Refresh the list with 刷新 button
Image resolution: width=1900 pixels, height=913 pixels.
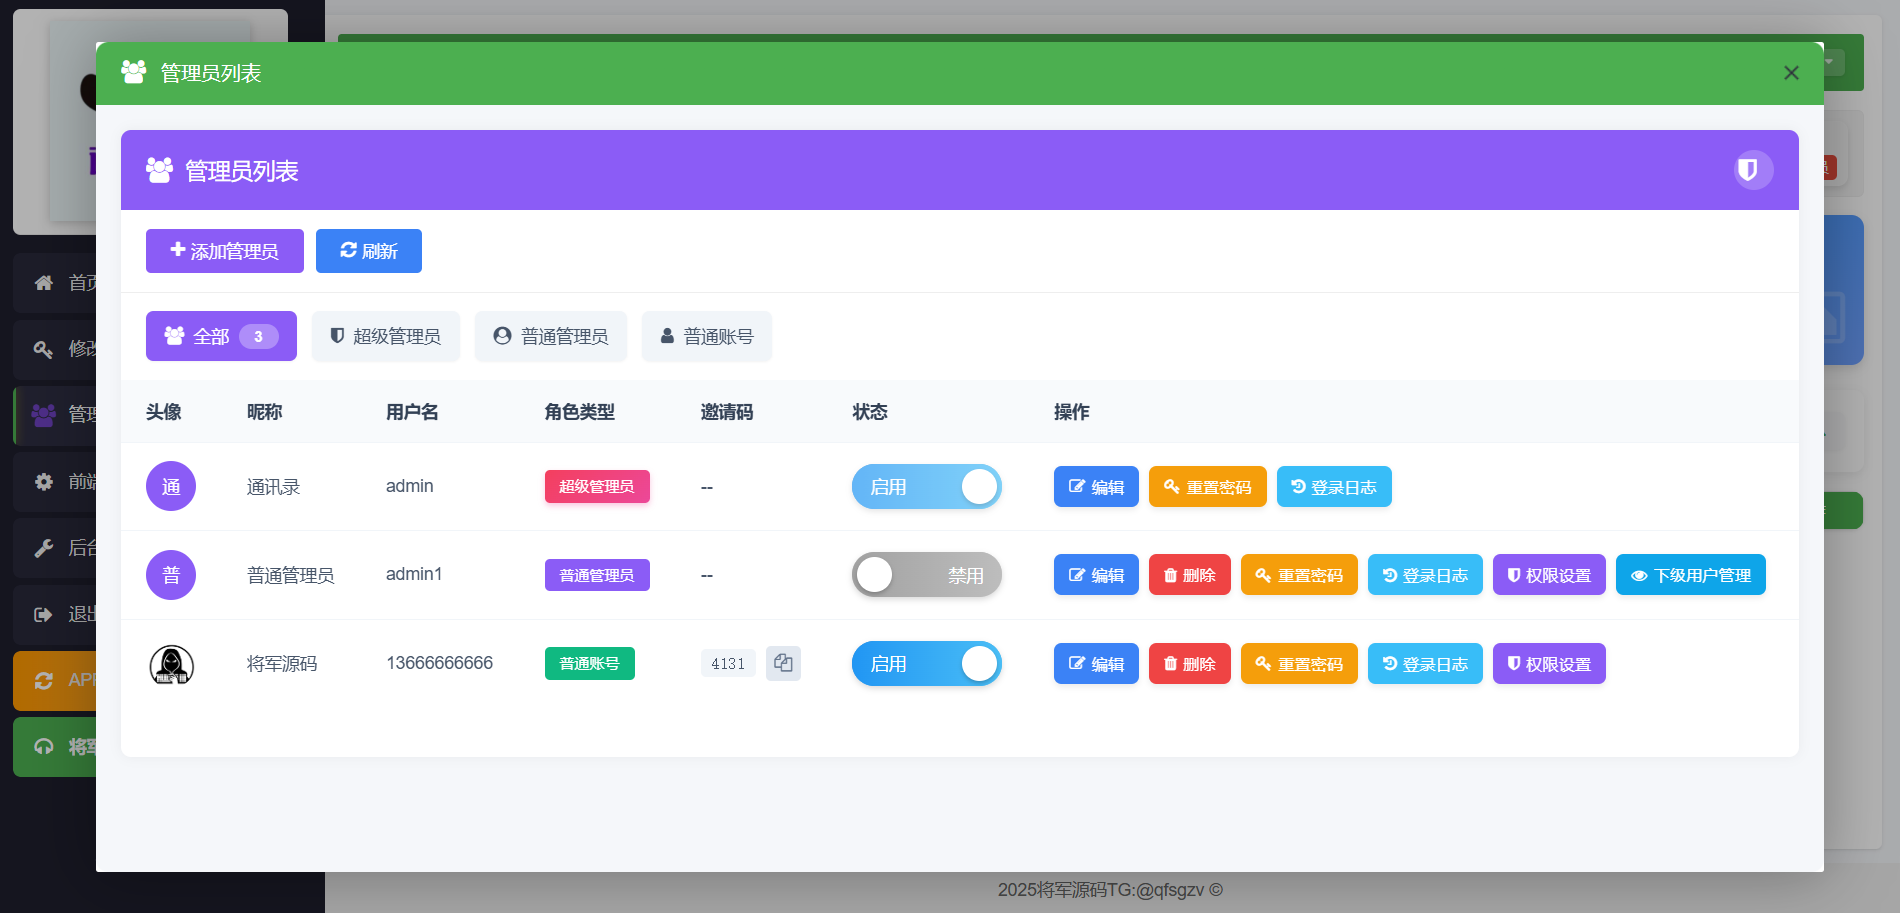368,251
